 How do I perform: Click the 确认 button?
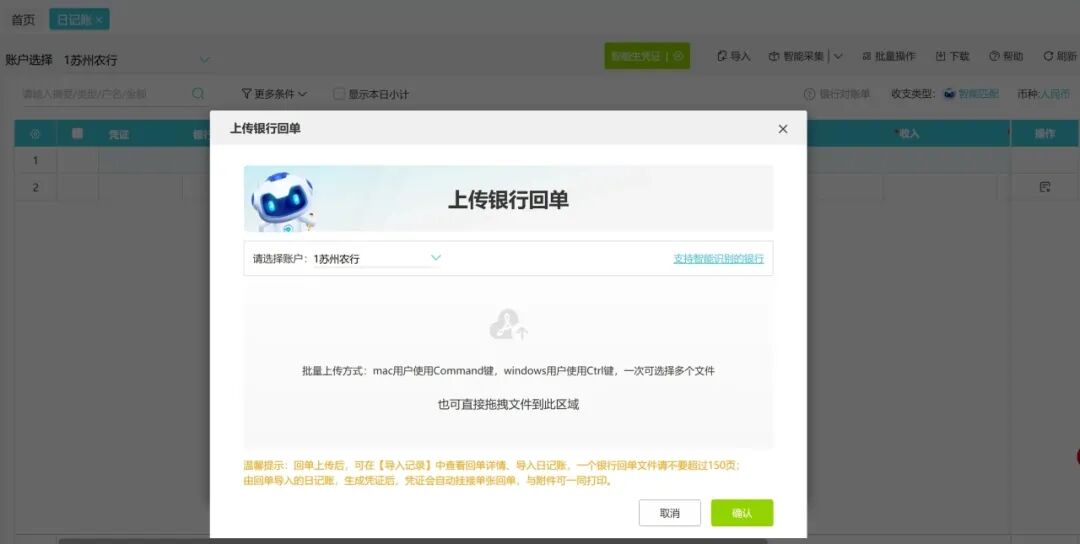(x=742, y=513)
